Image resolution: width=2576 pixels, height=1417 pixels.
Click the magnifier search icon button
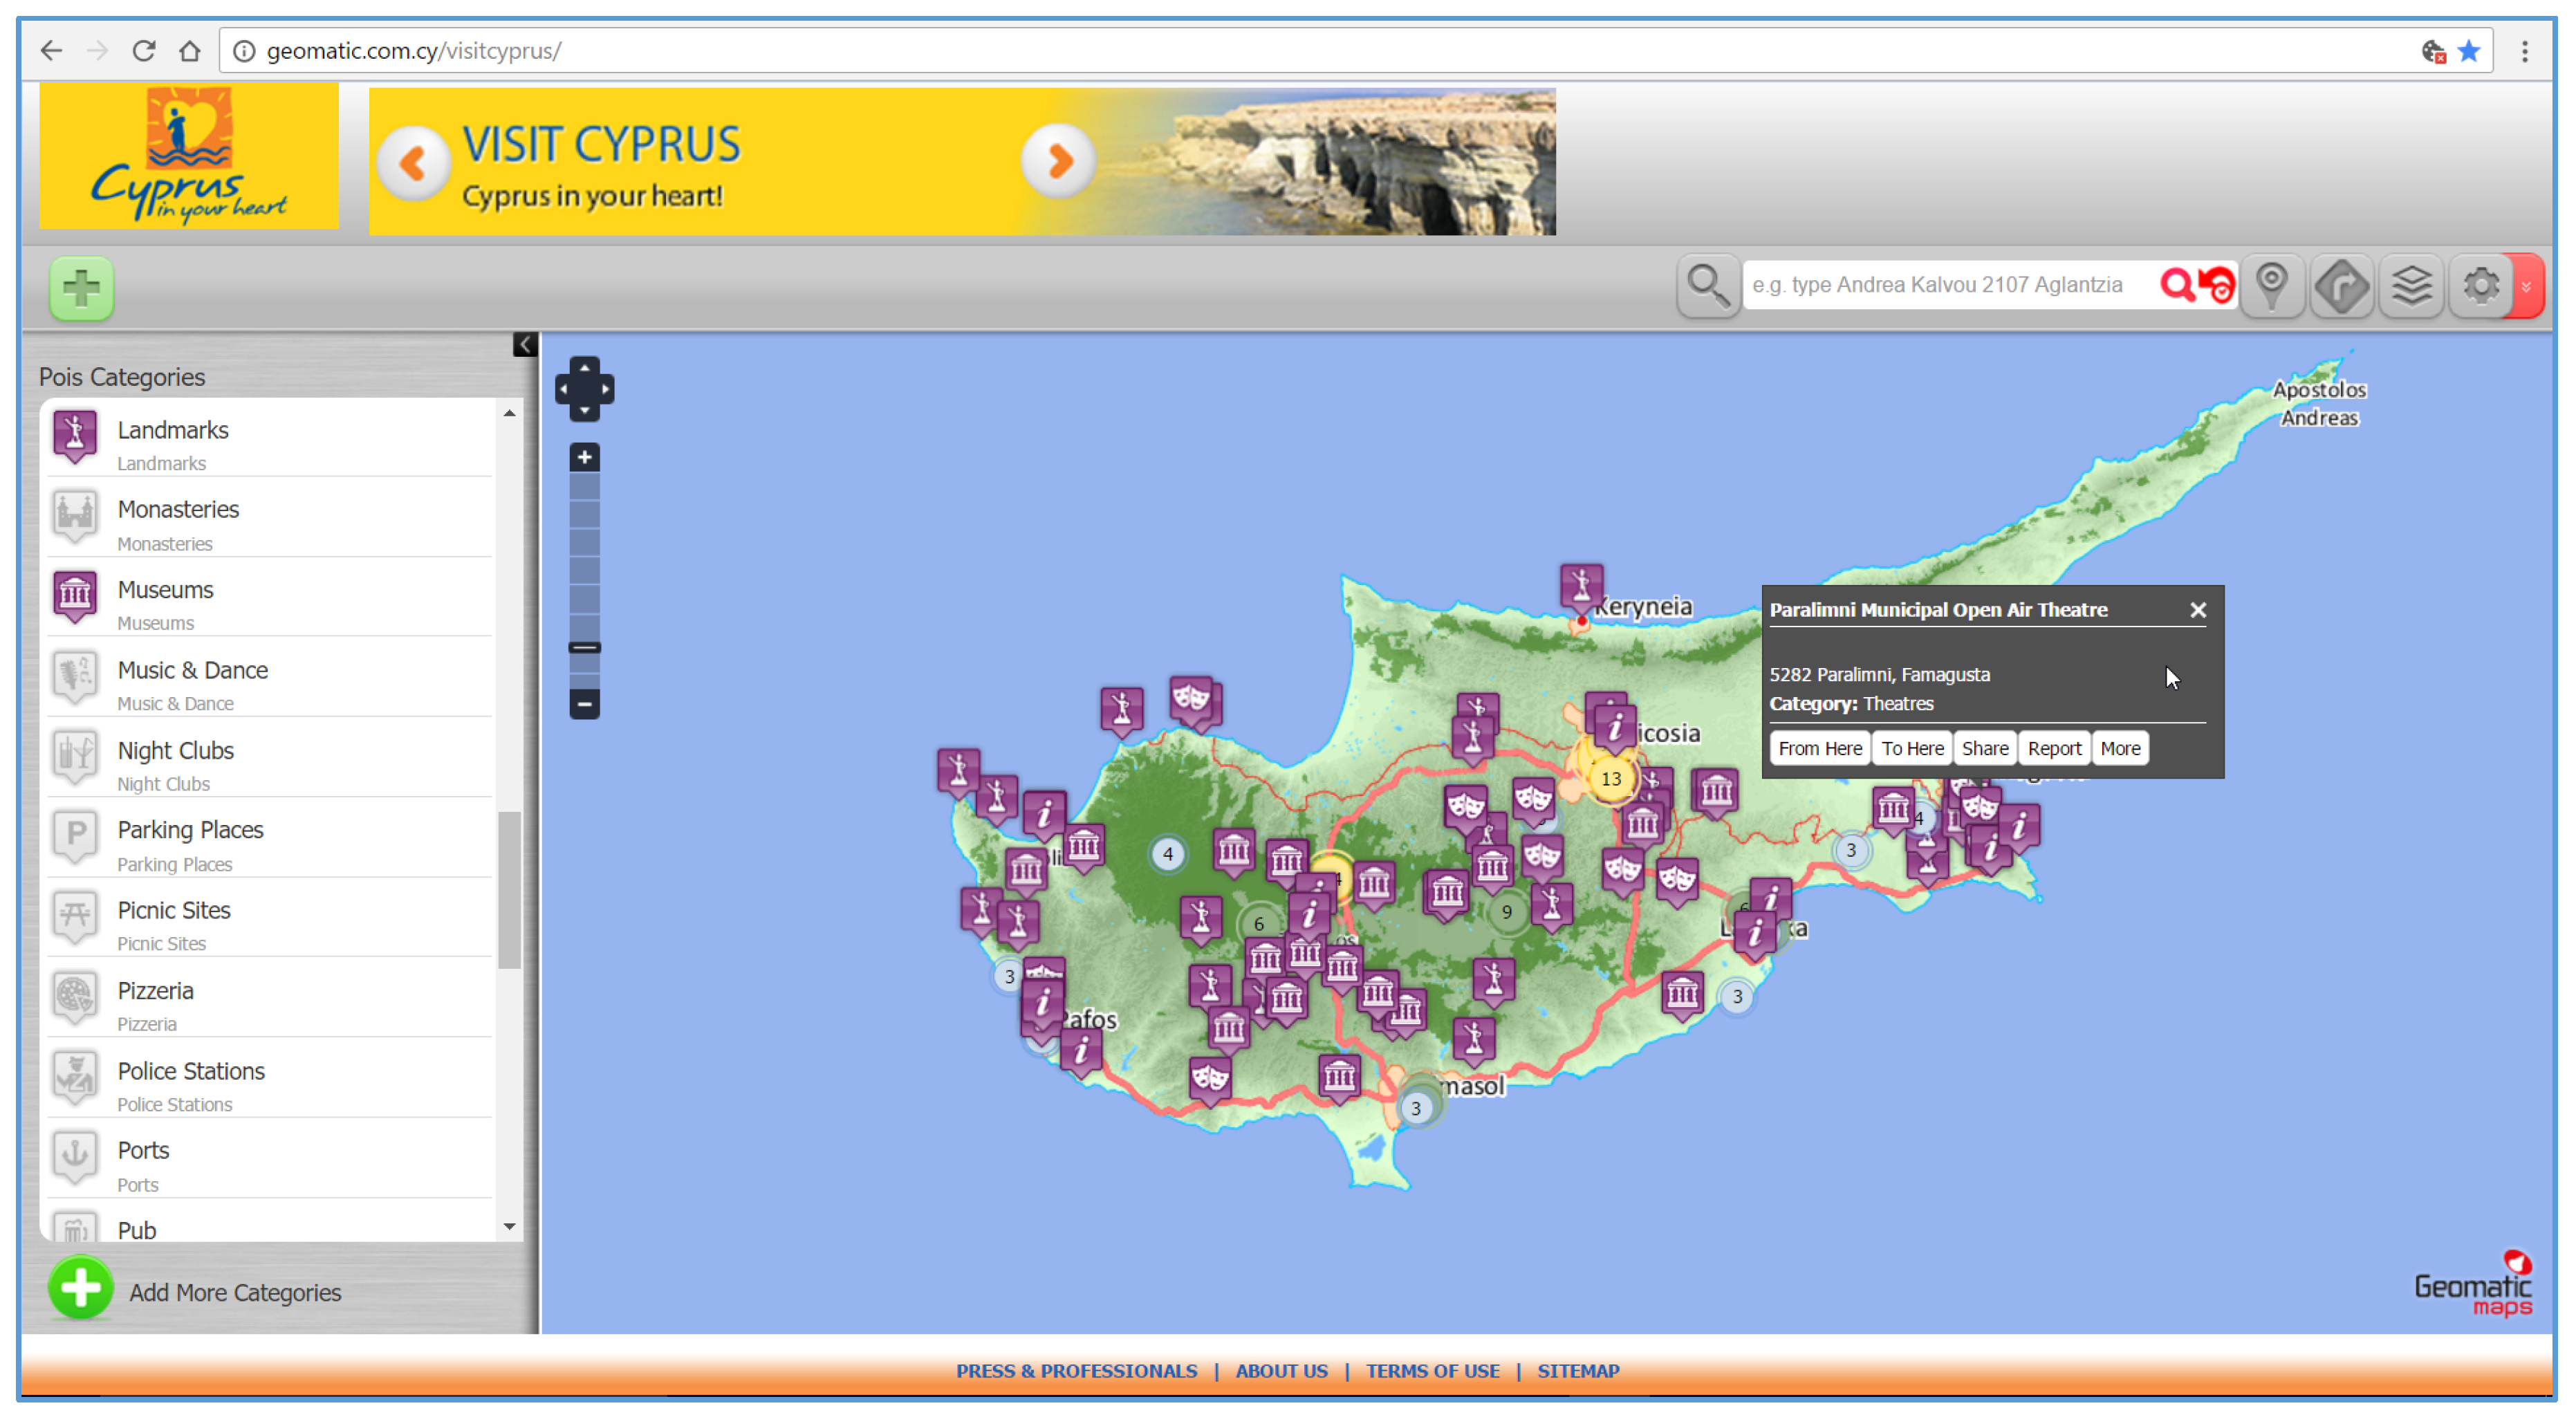click(x=1708, y=286)
